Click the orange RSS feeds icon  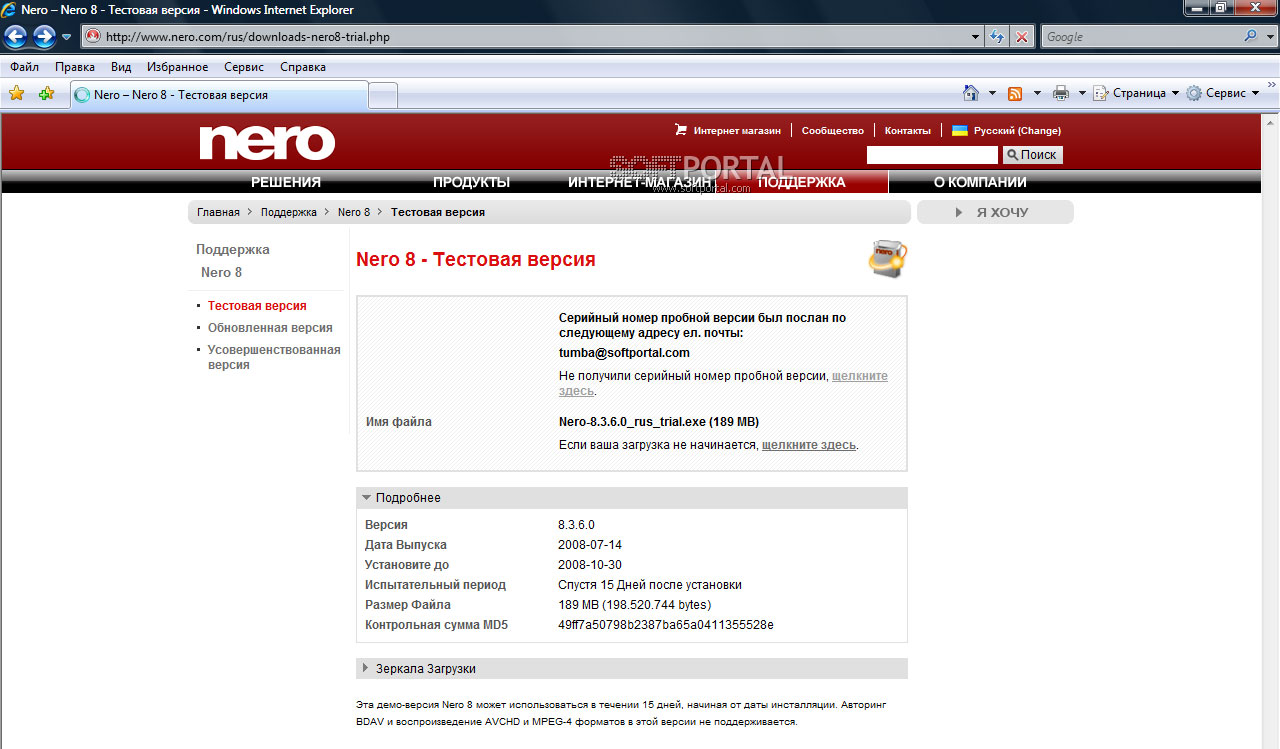pyautogui.click(x=1015, y=93)
